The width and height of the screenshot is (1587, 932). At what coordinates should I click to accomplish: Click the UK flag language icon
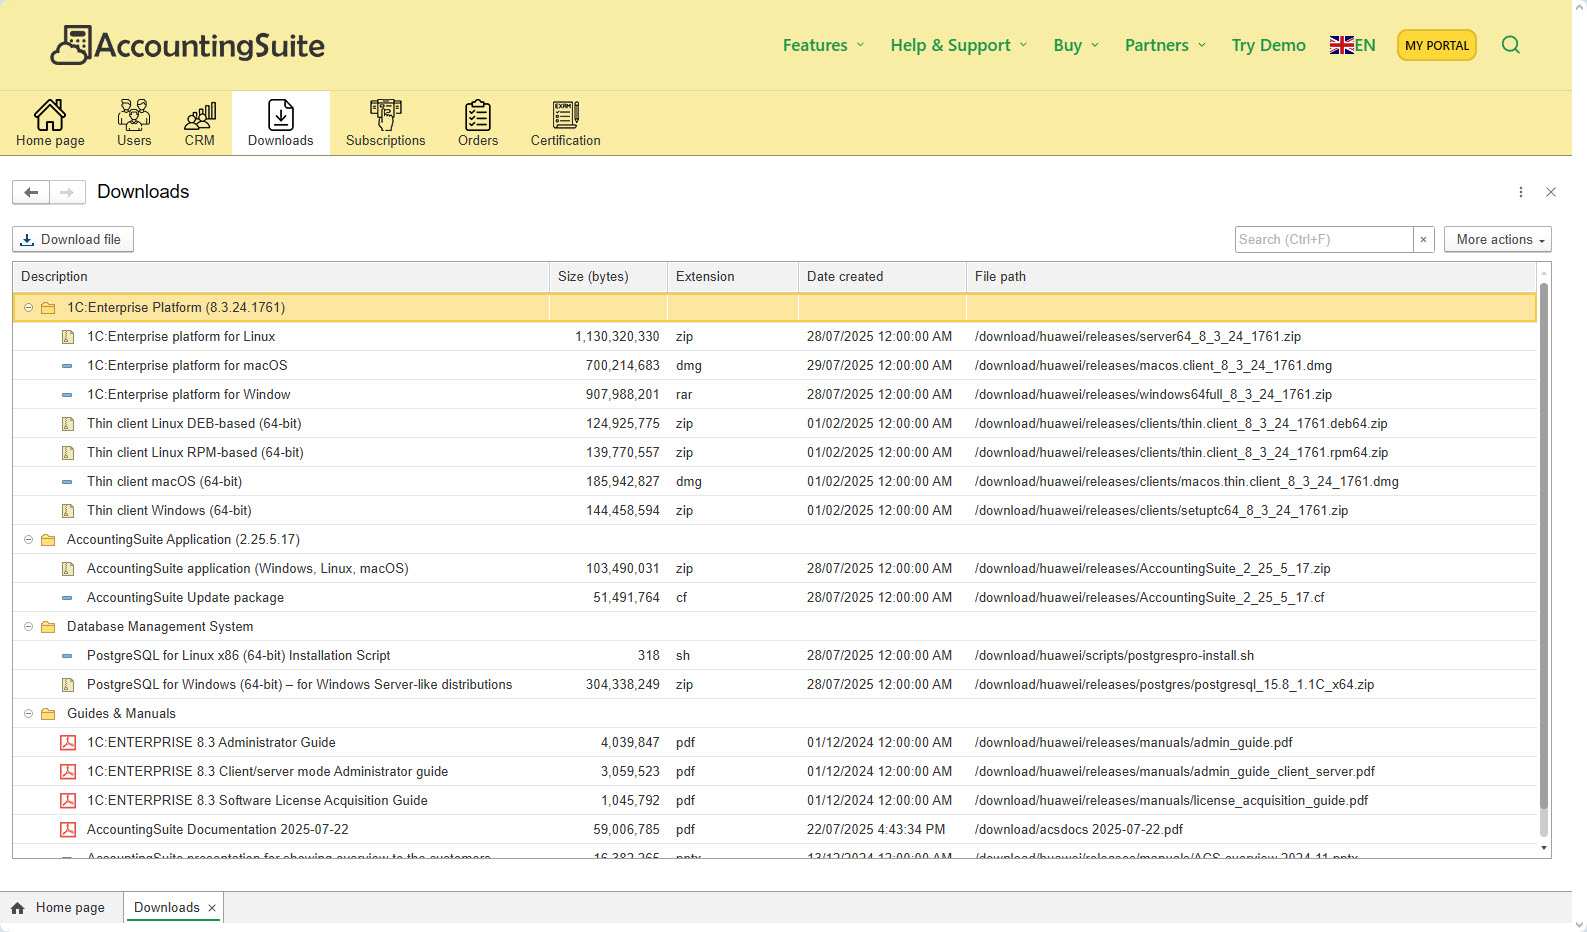(x=1341, y=45)
